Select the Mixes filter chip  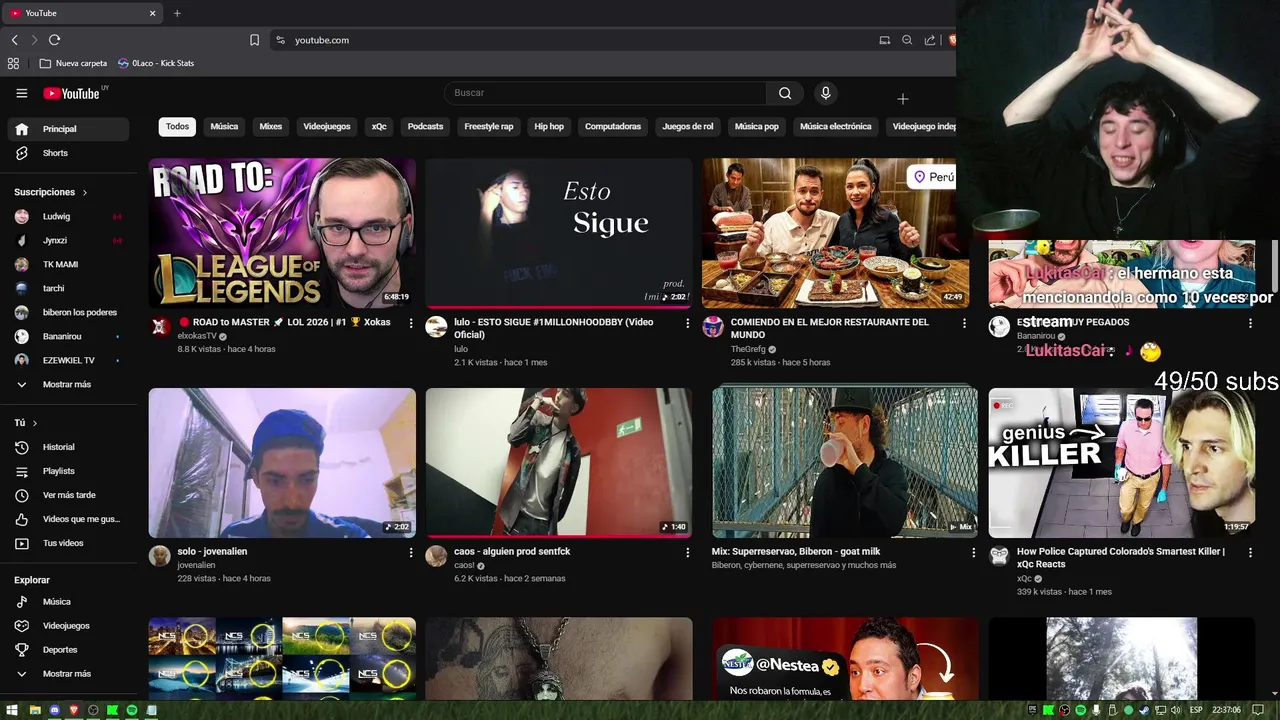[270, 127]
